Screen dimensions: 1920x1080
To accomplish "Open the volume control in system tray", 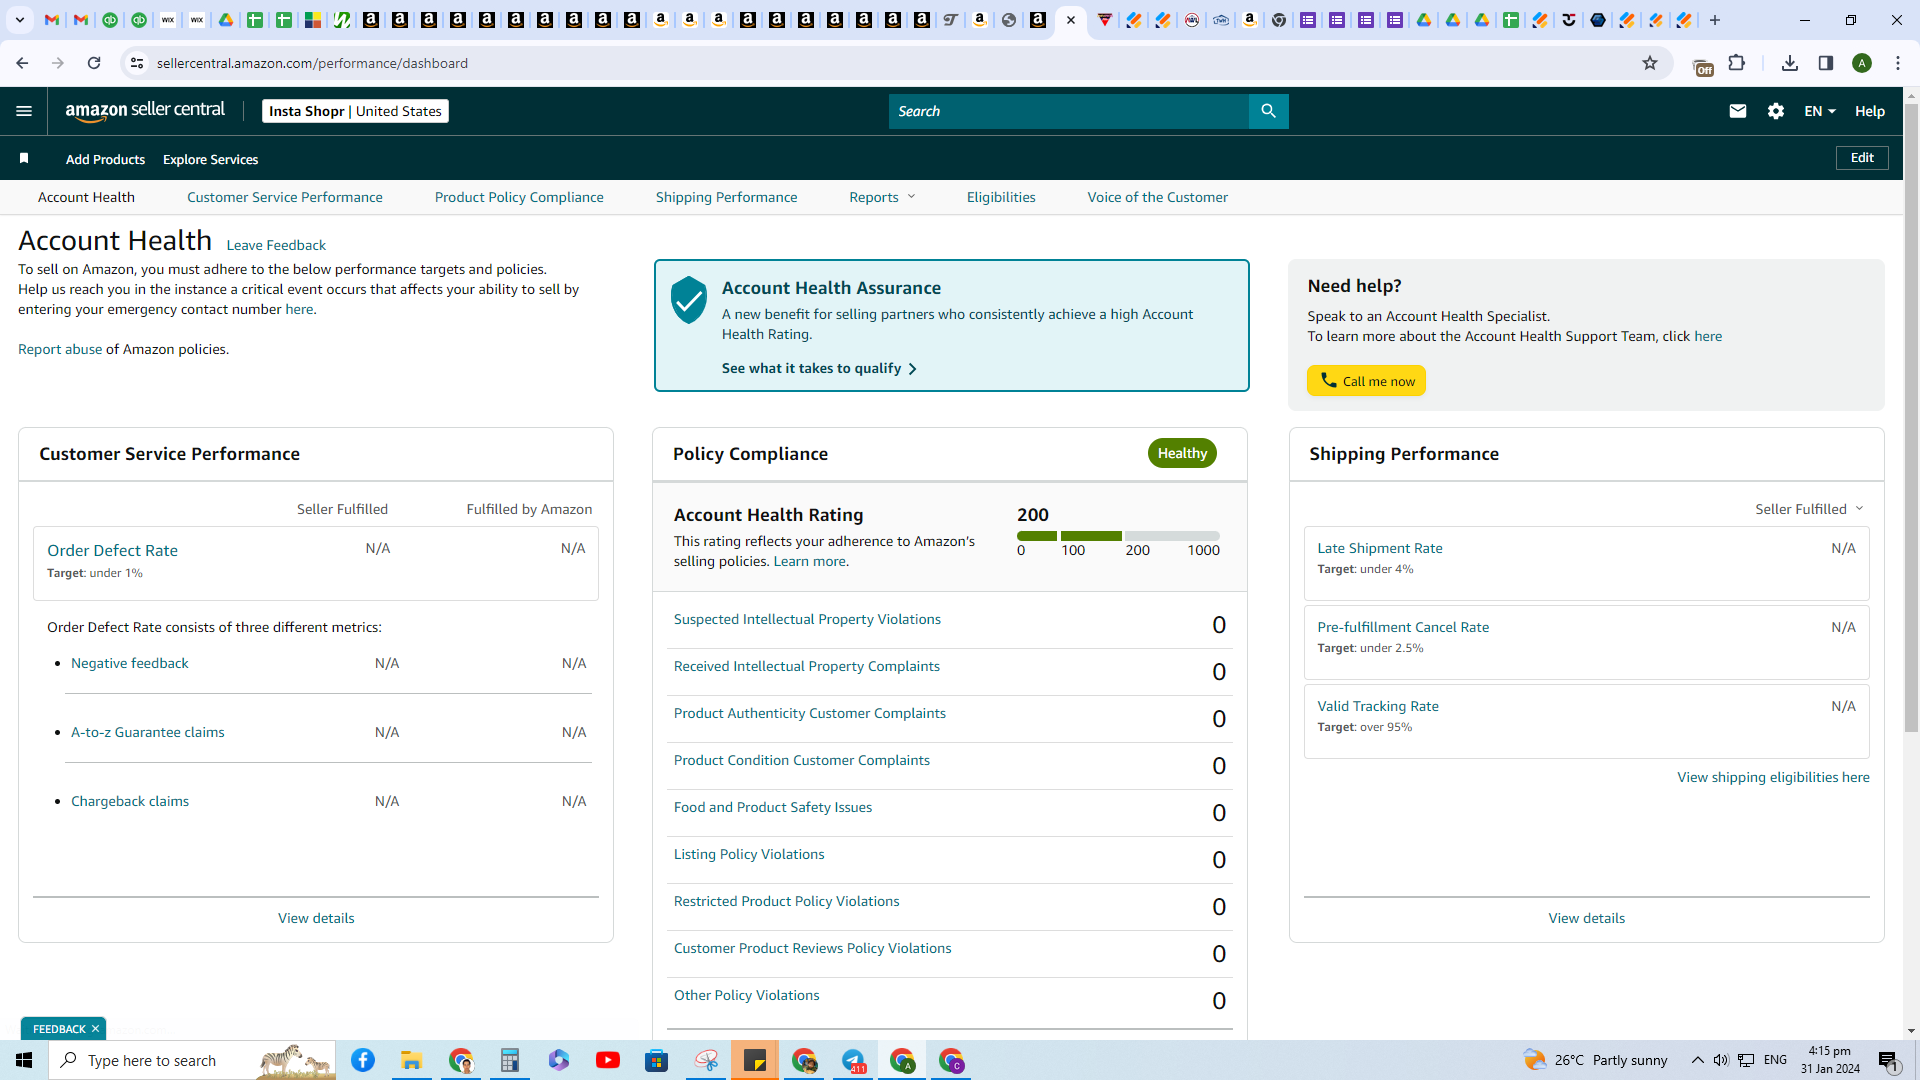I will (x=1721, y=1060).
